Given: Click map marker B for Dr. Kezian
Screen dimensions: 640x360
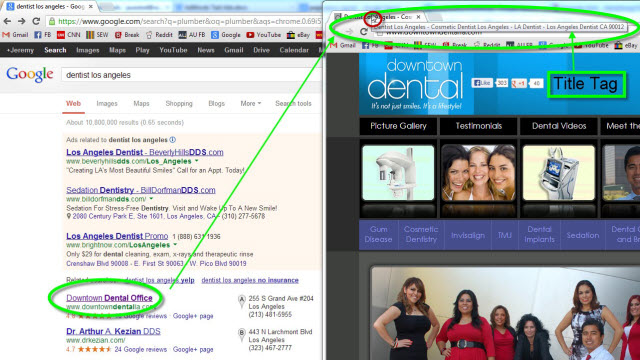Looking at the screenshot, I should coord(242,335).
